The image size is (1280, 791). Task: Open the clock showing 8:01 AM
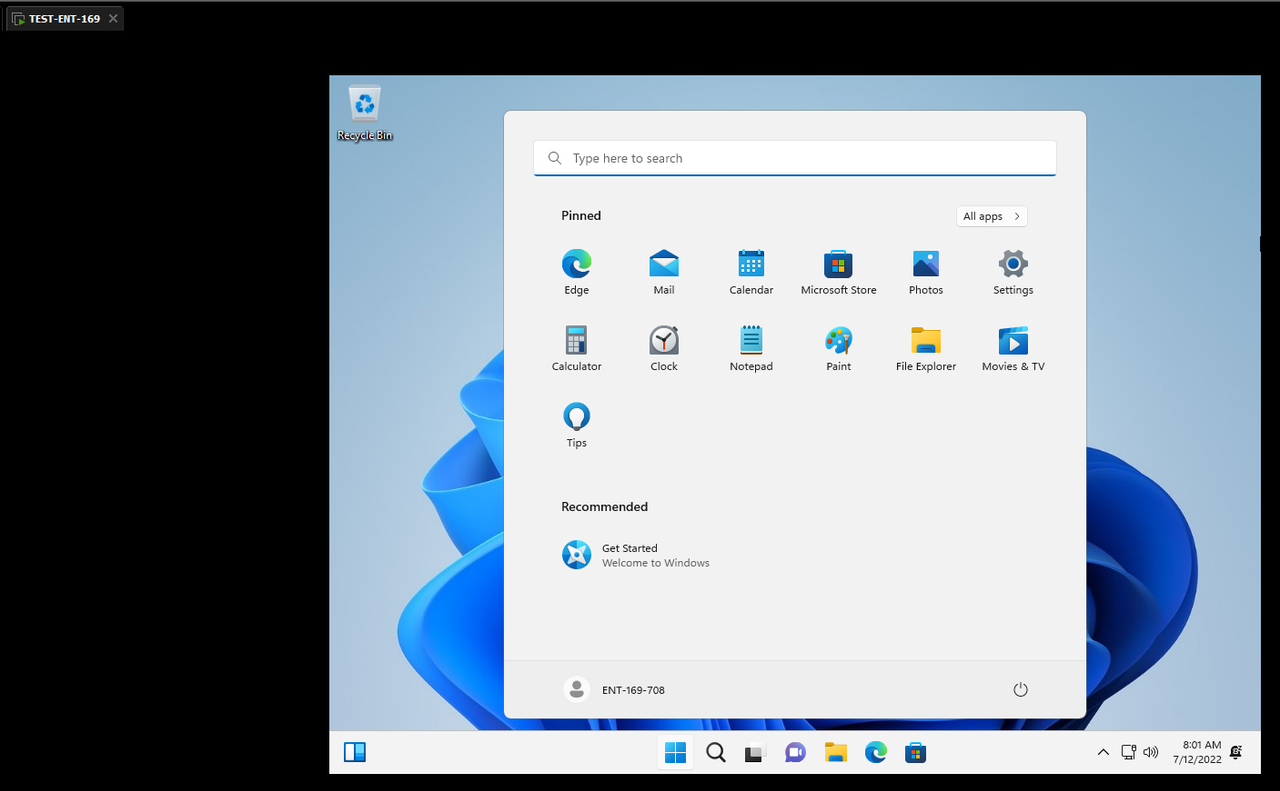(x=1197, y=752)
